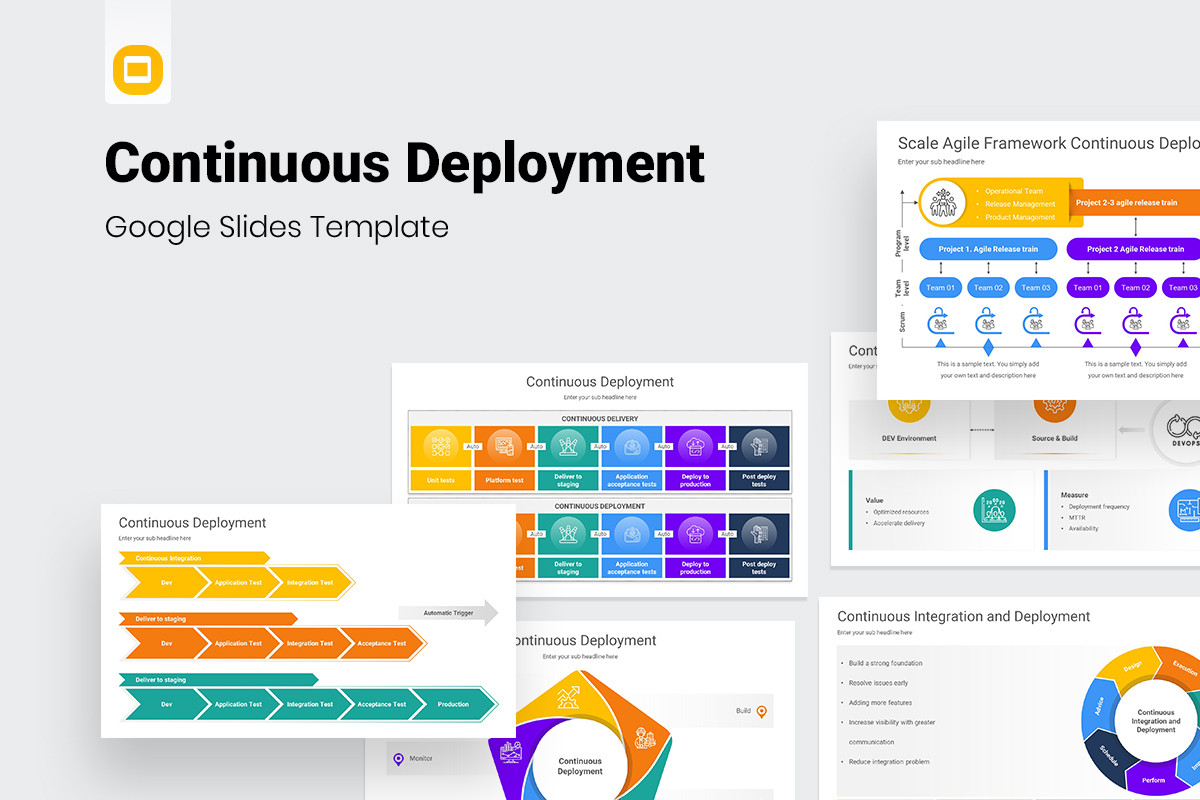1200x800 pixels.
Task: Click the Source & Build orange gear icon
Action: [x=1055, y=406]
